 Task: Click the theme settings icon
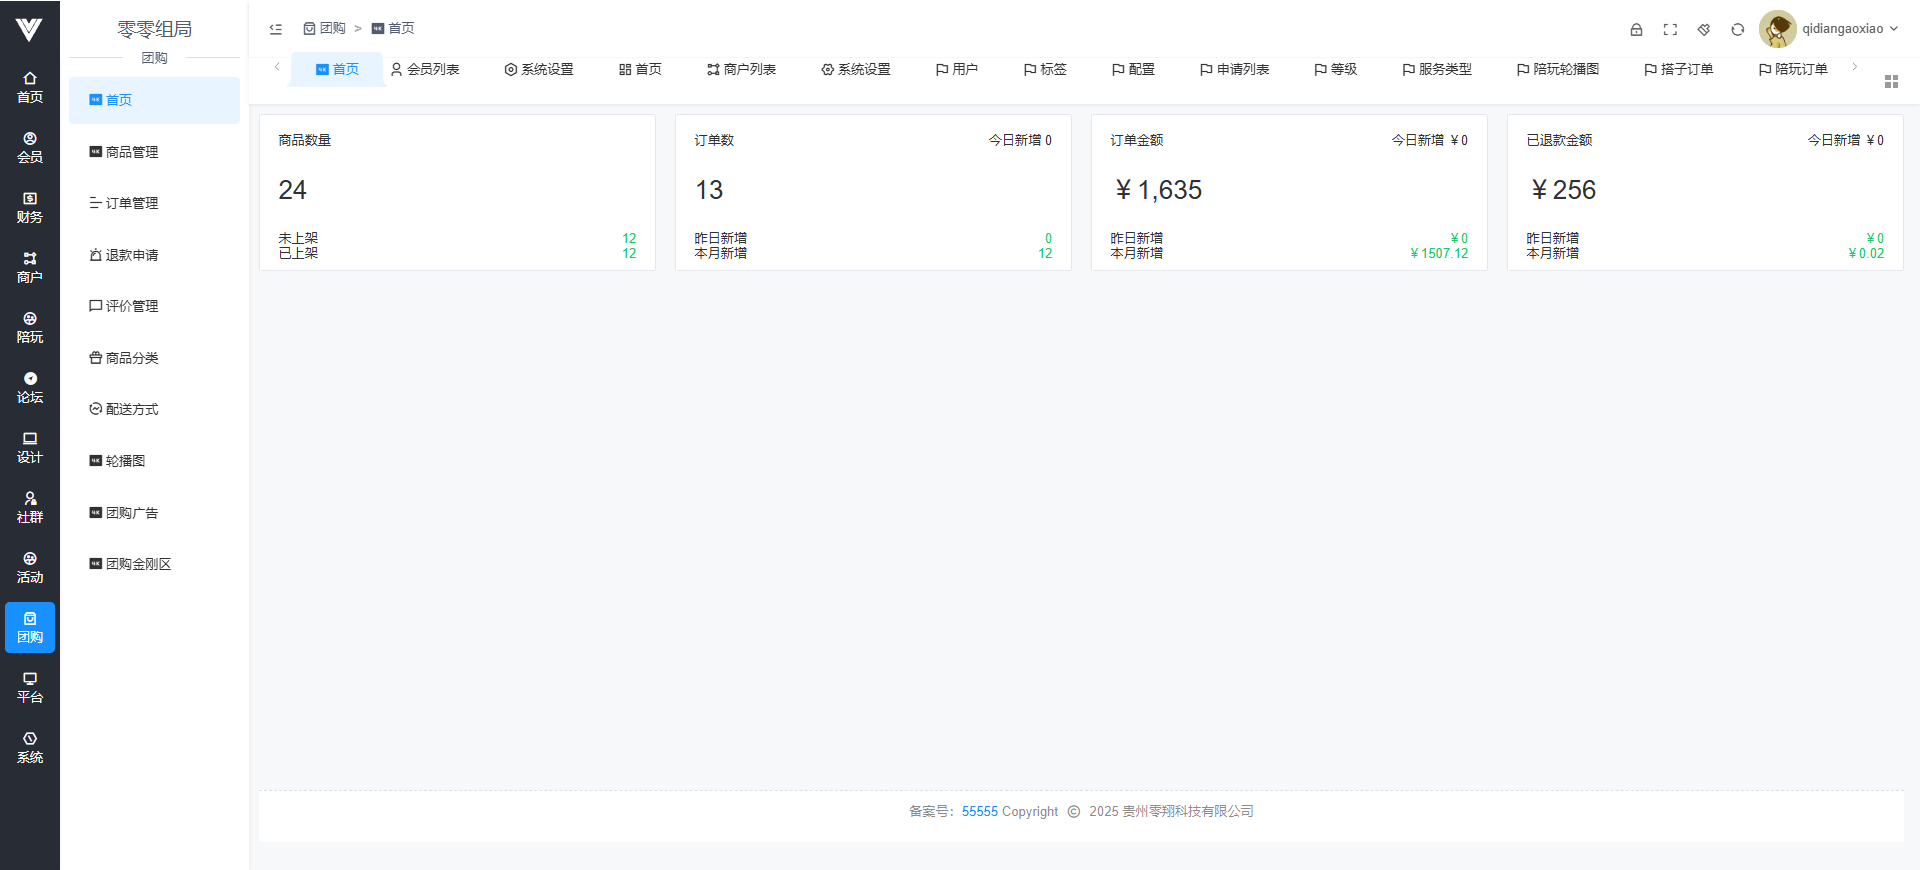1704,30
